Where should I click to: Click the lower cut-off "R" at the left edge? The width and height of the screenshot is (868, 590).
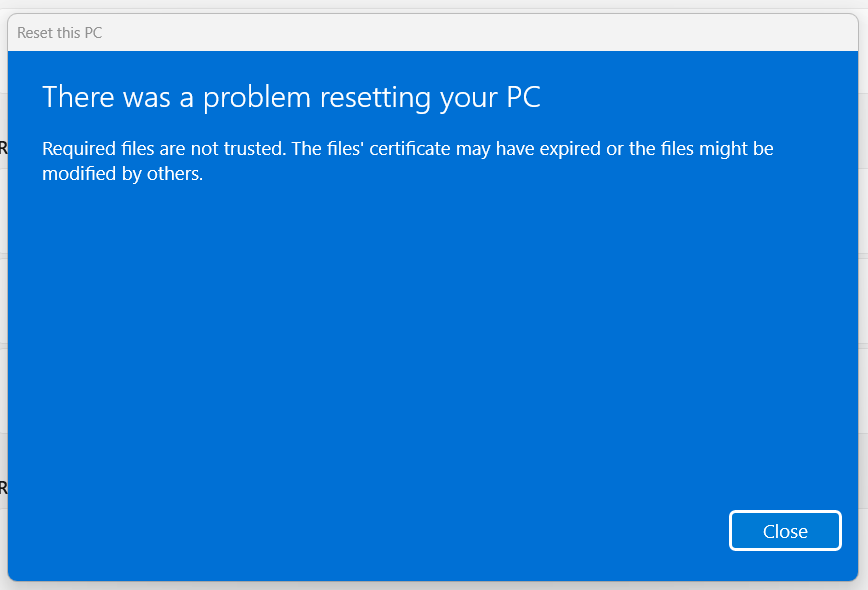click(x=3, y=488)
